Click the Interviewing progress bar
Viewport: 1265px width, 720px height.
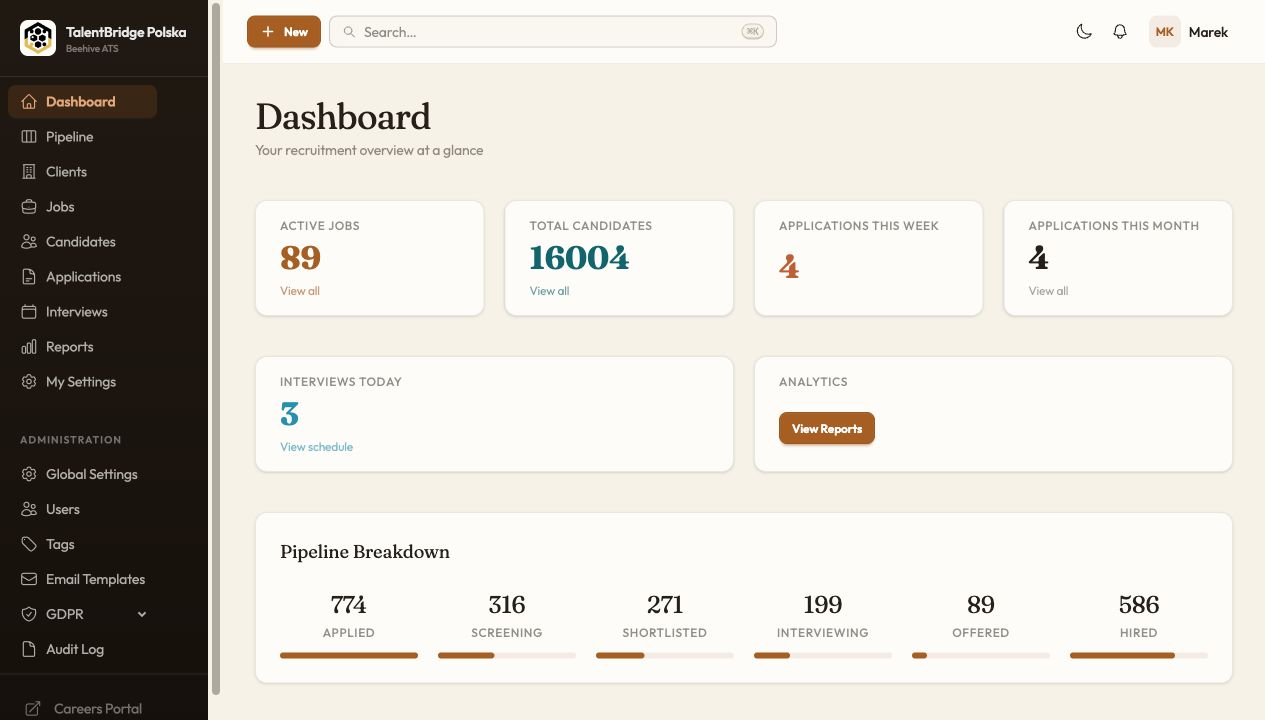tap(823, 656)
